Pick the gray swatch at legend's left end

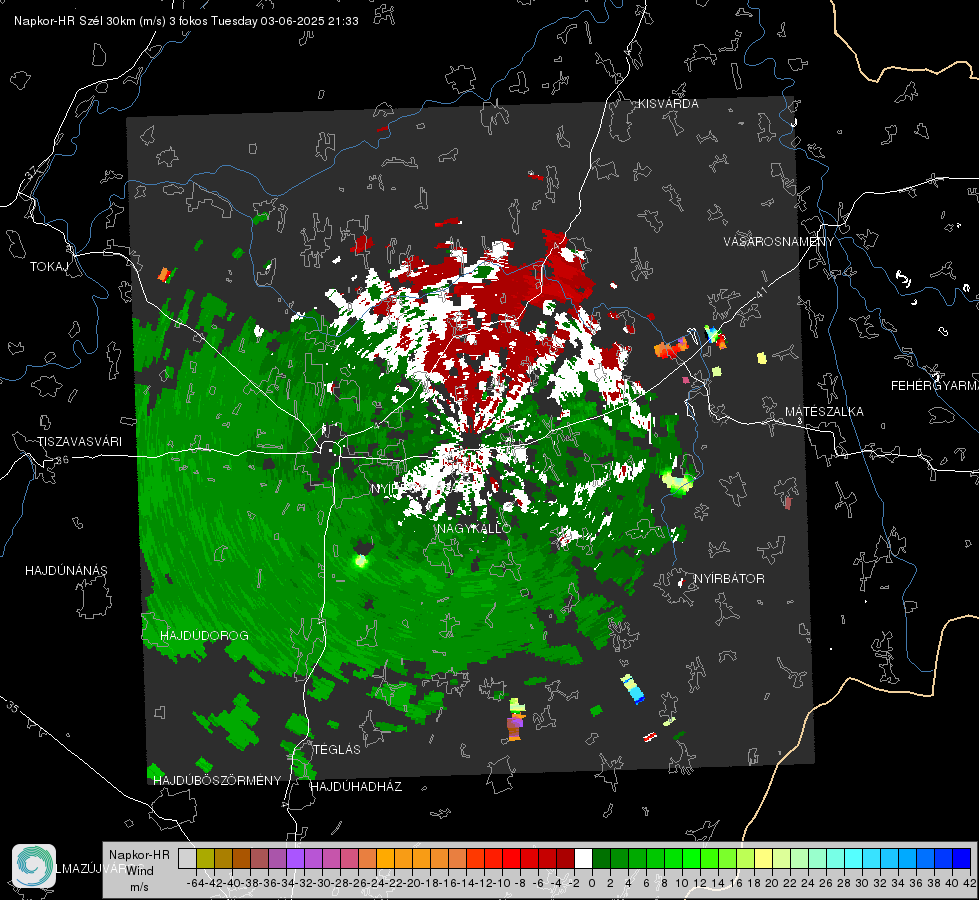(187, 858)
